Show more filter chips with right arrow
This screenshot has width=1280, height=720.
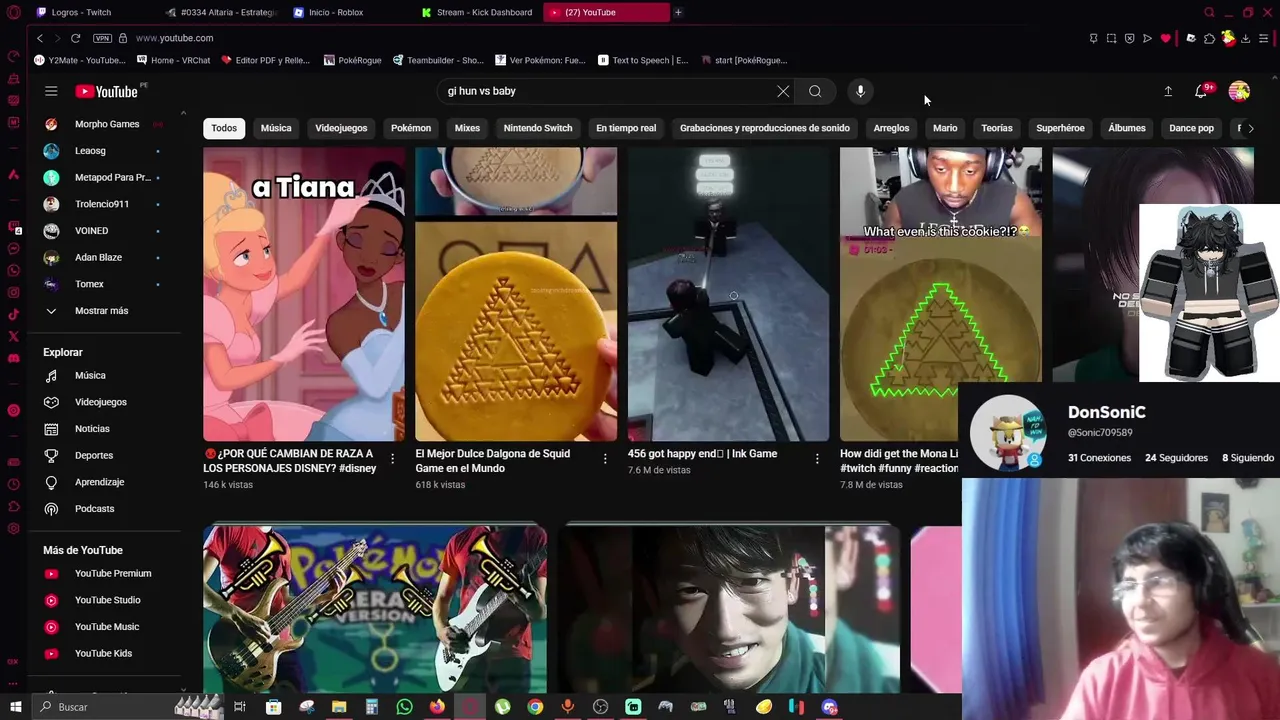pos(1251,128)
